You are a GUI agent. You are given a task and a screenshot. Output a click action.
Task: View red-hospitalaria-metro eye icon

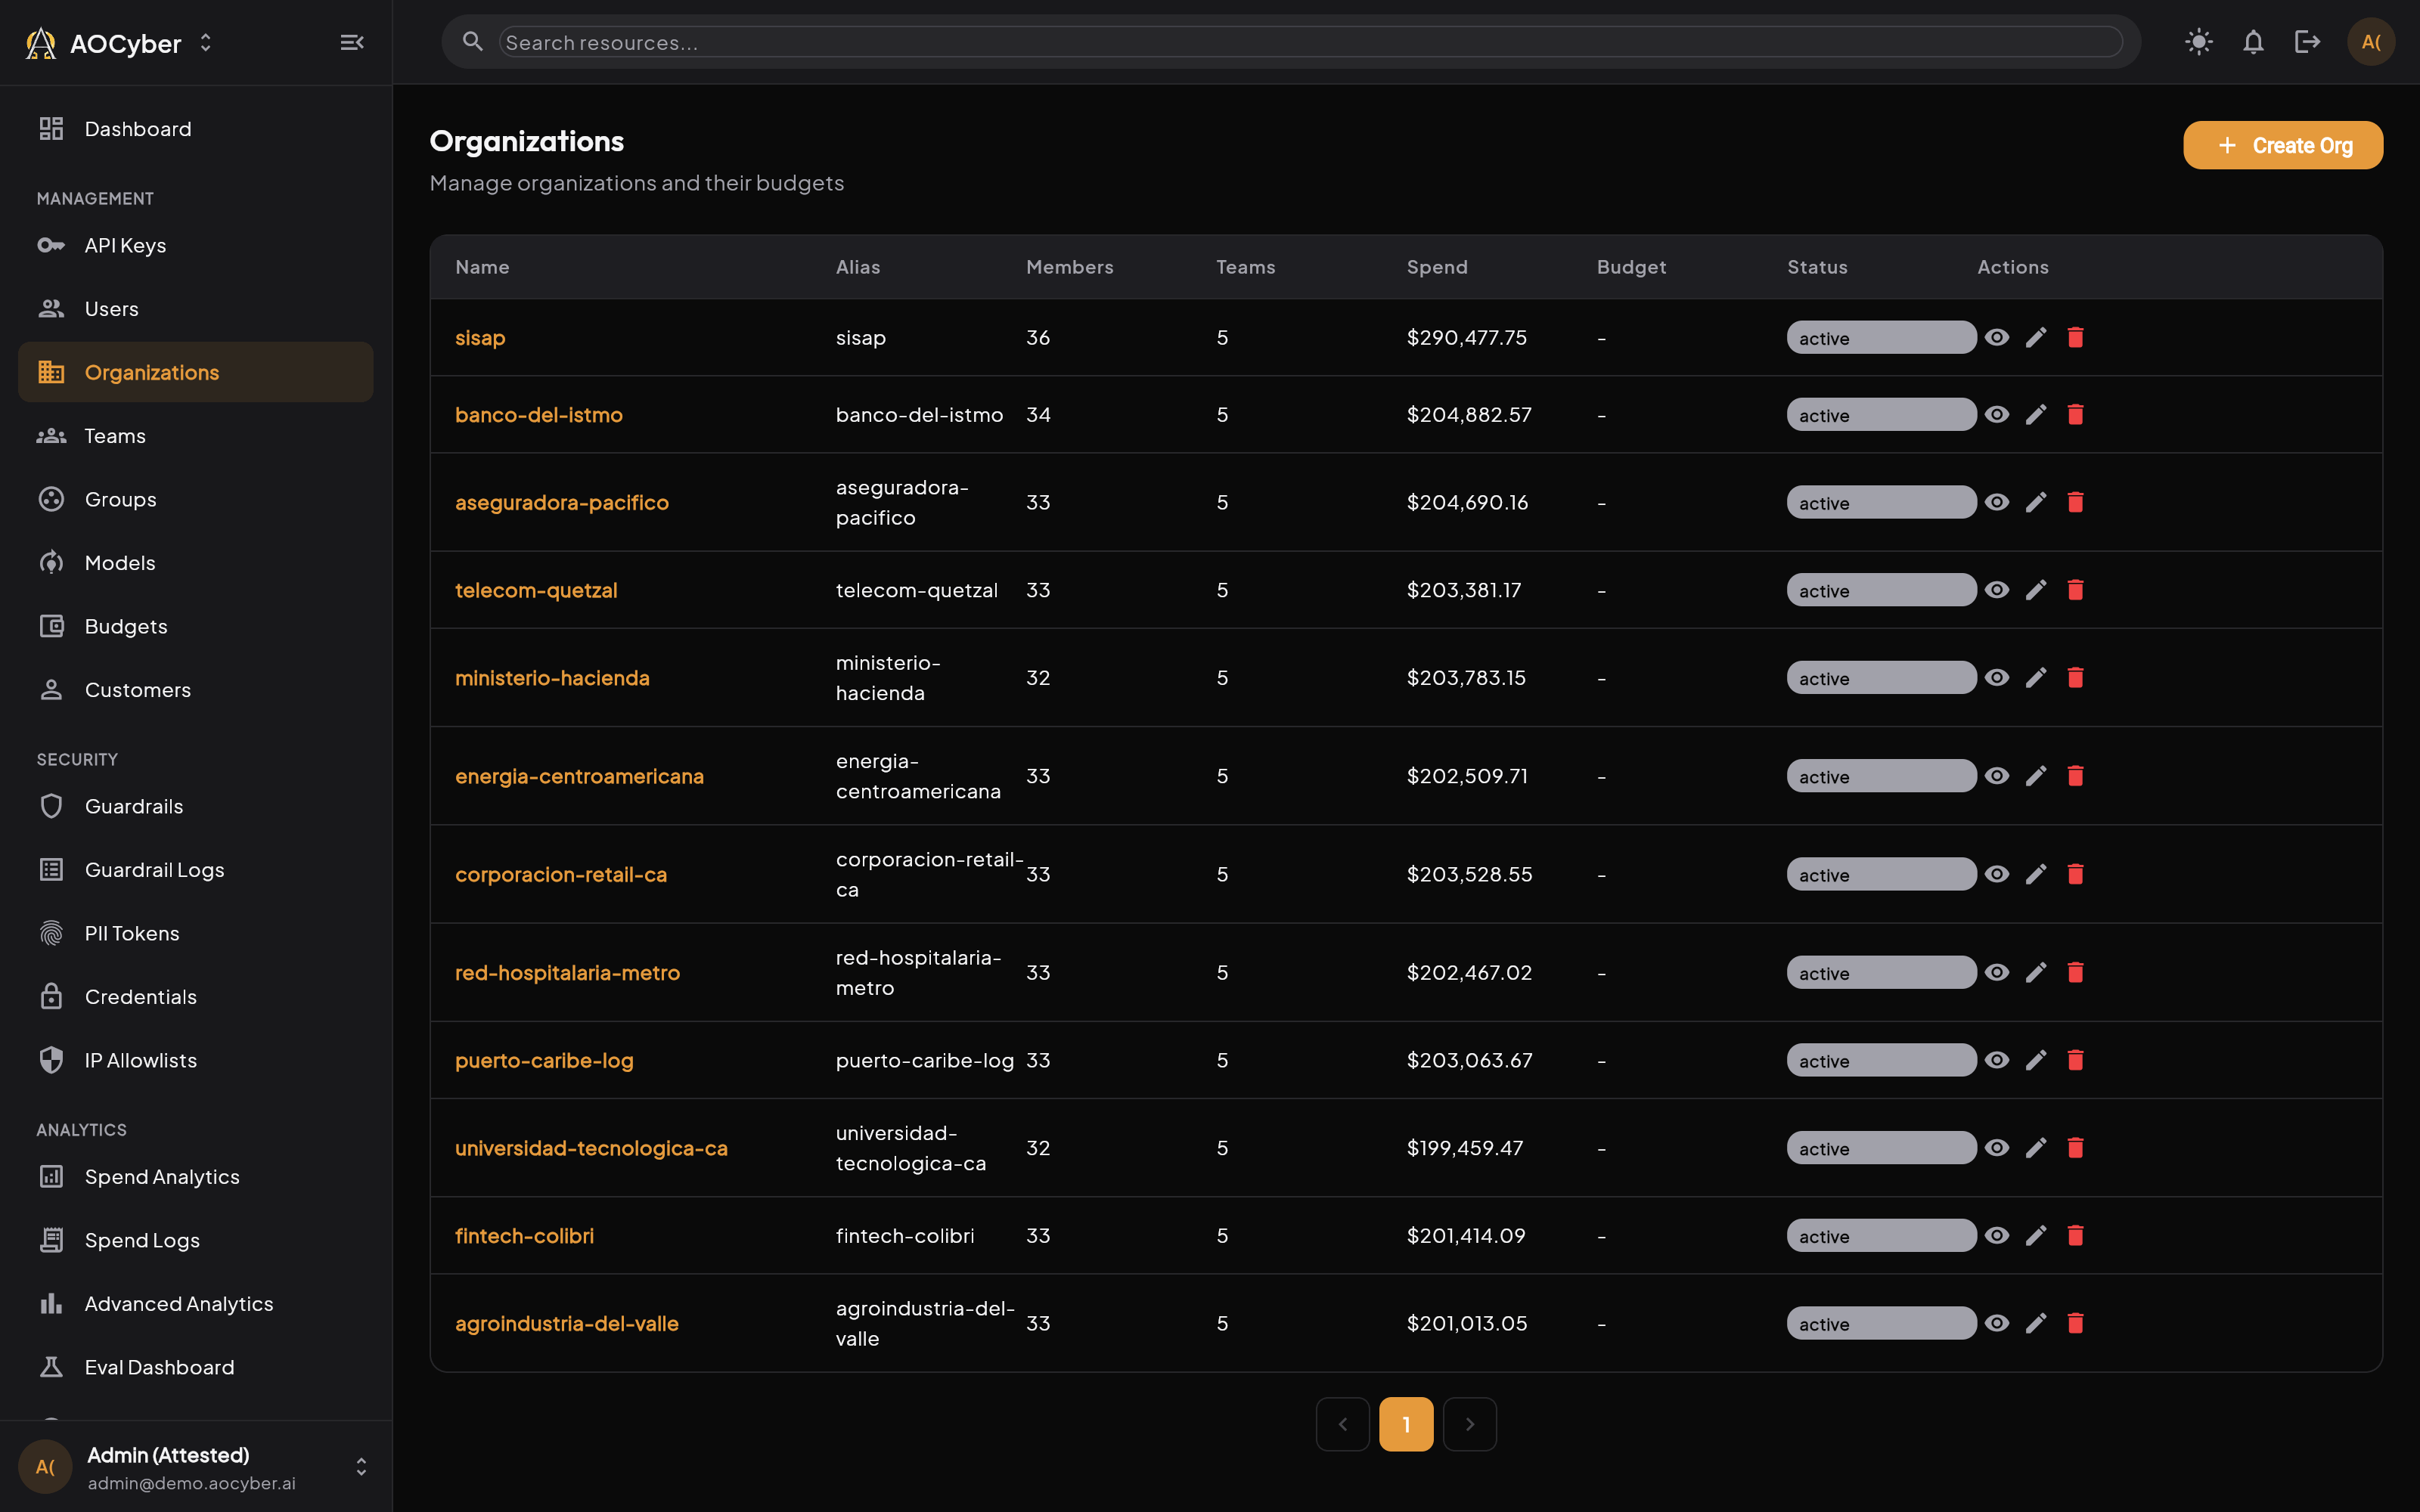click(x=1997, y=972)
